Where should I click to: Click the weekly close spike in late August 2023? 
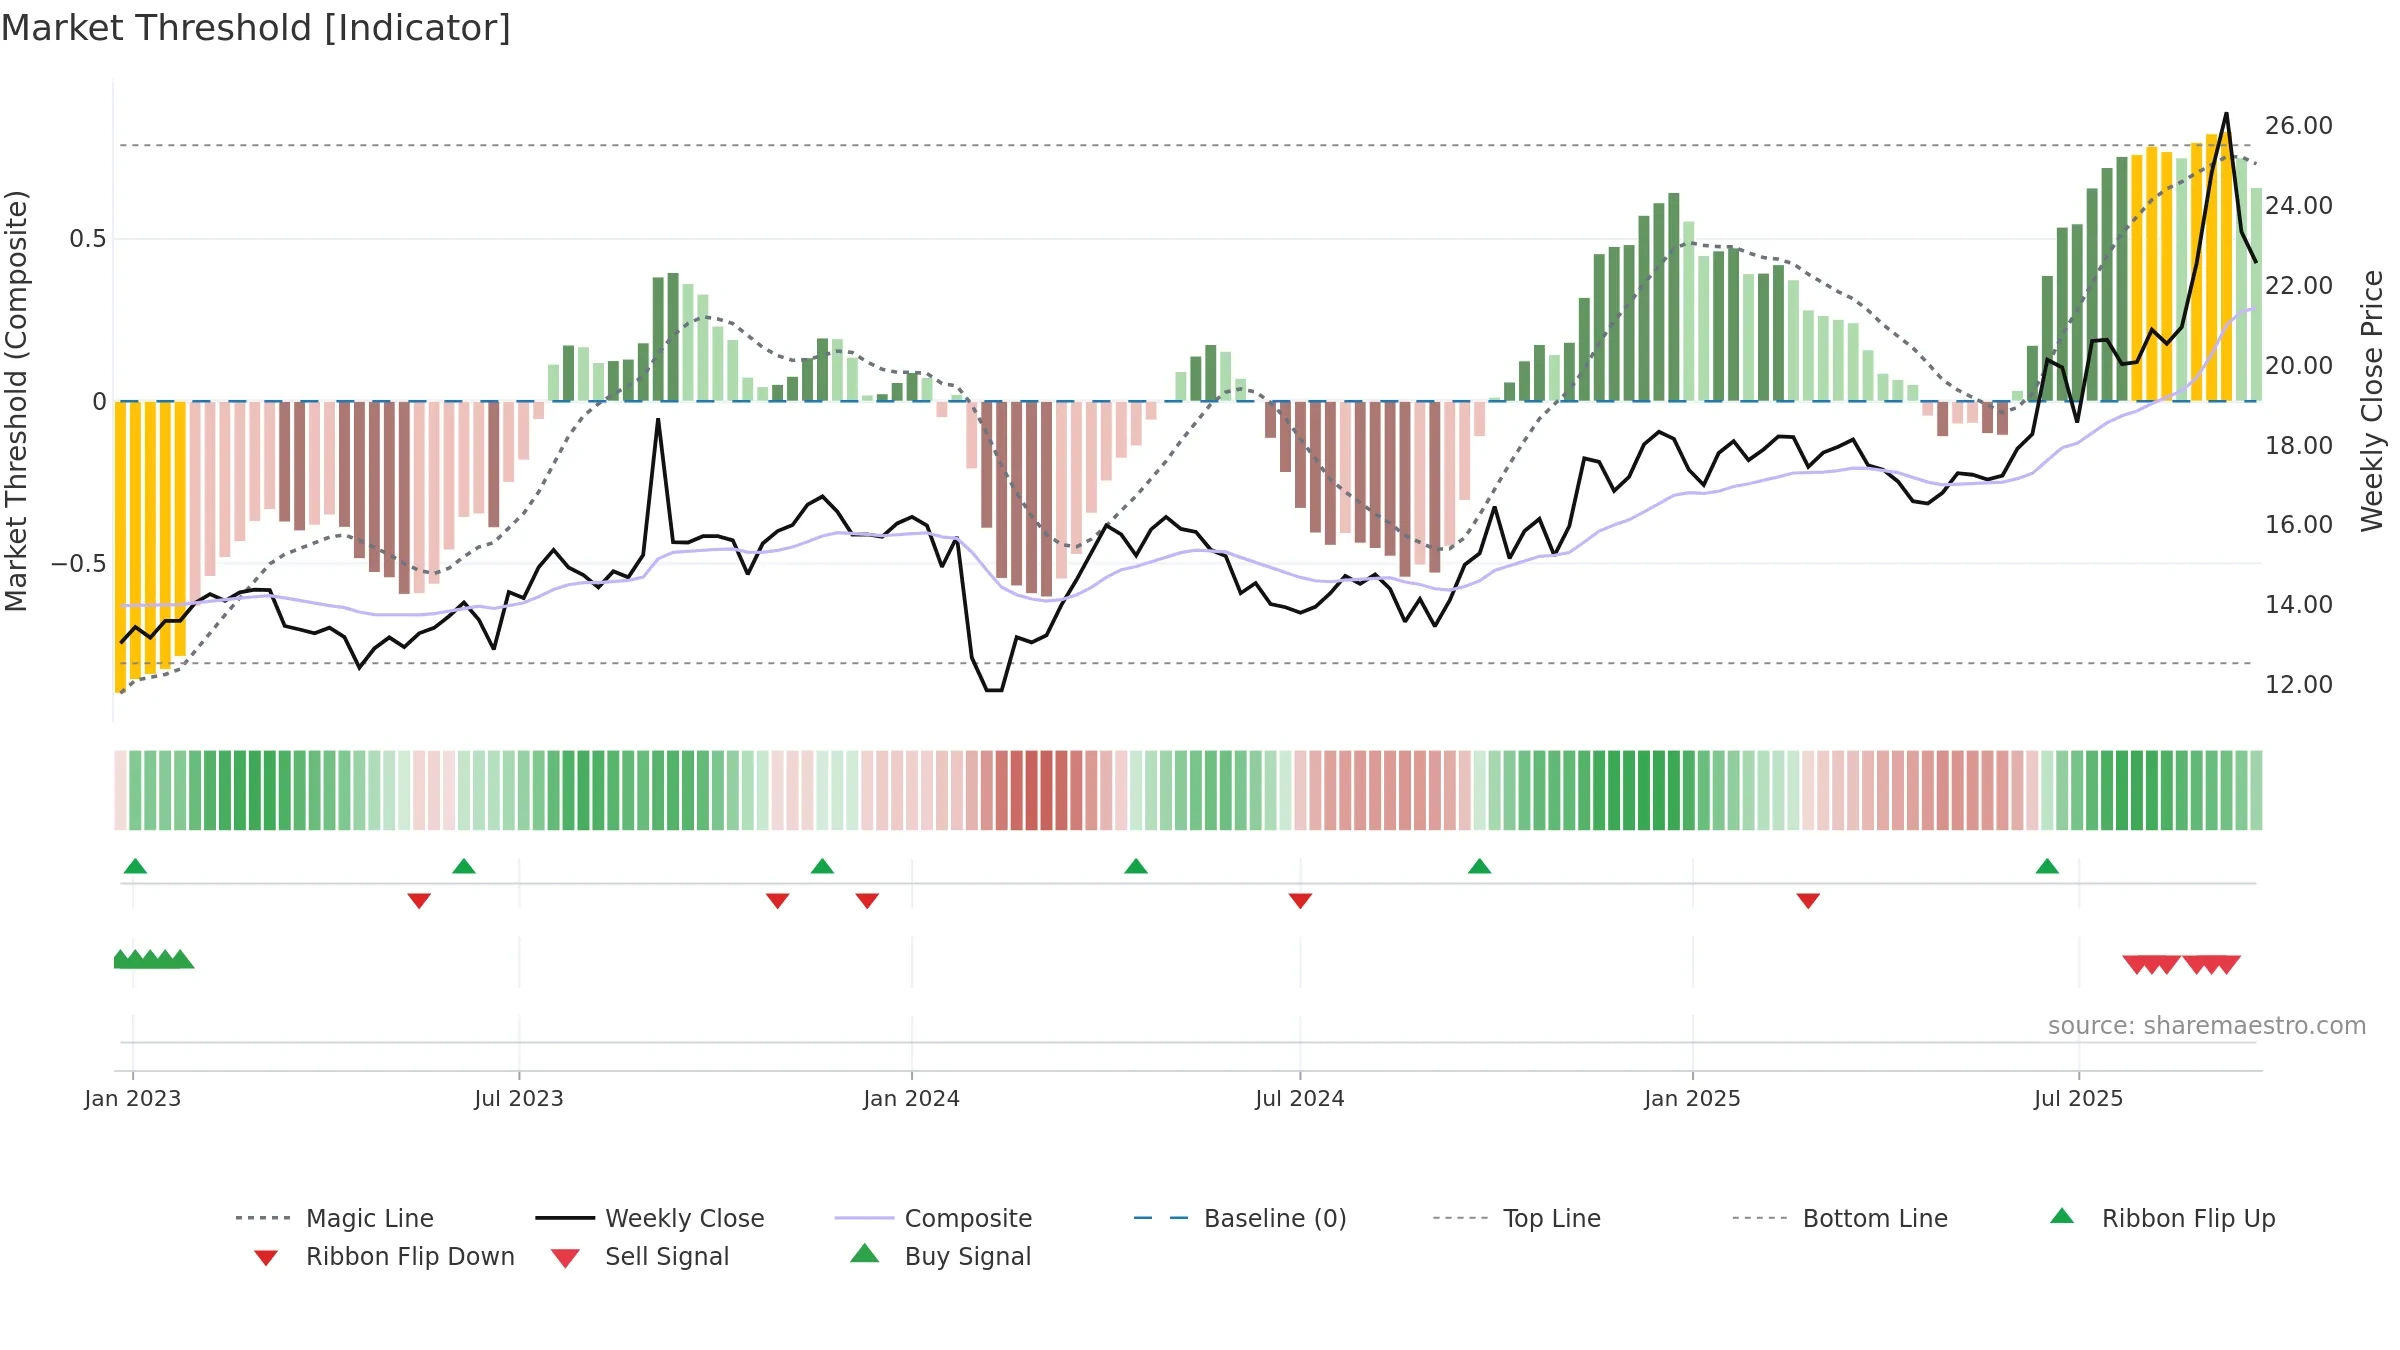pyautogui.click(x=658, y=420)
